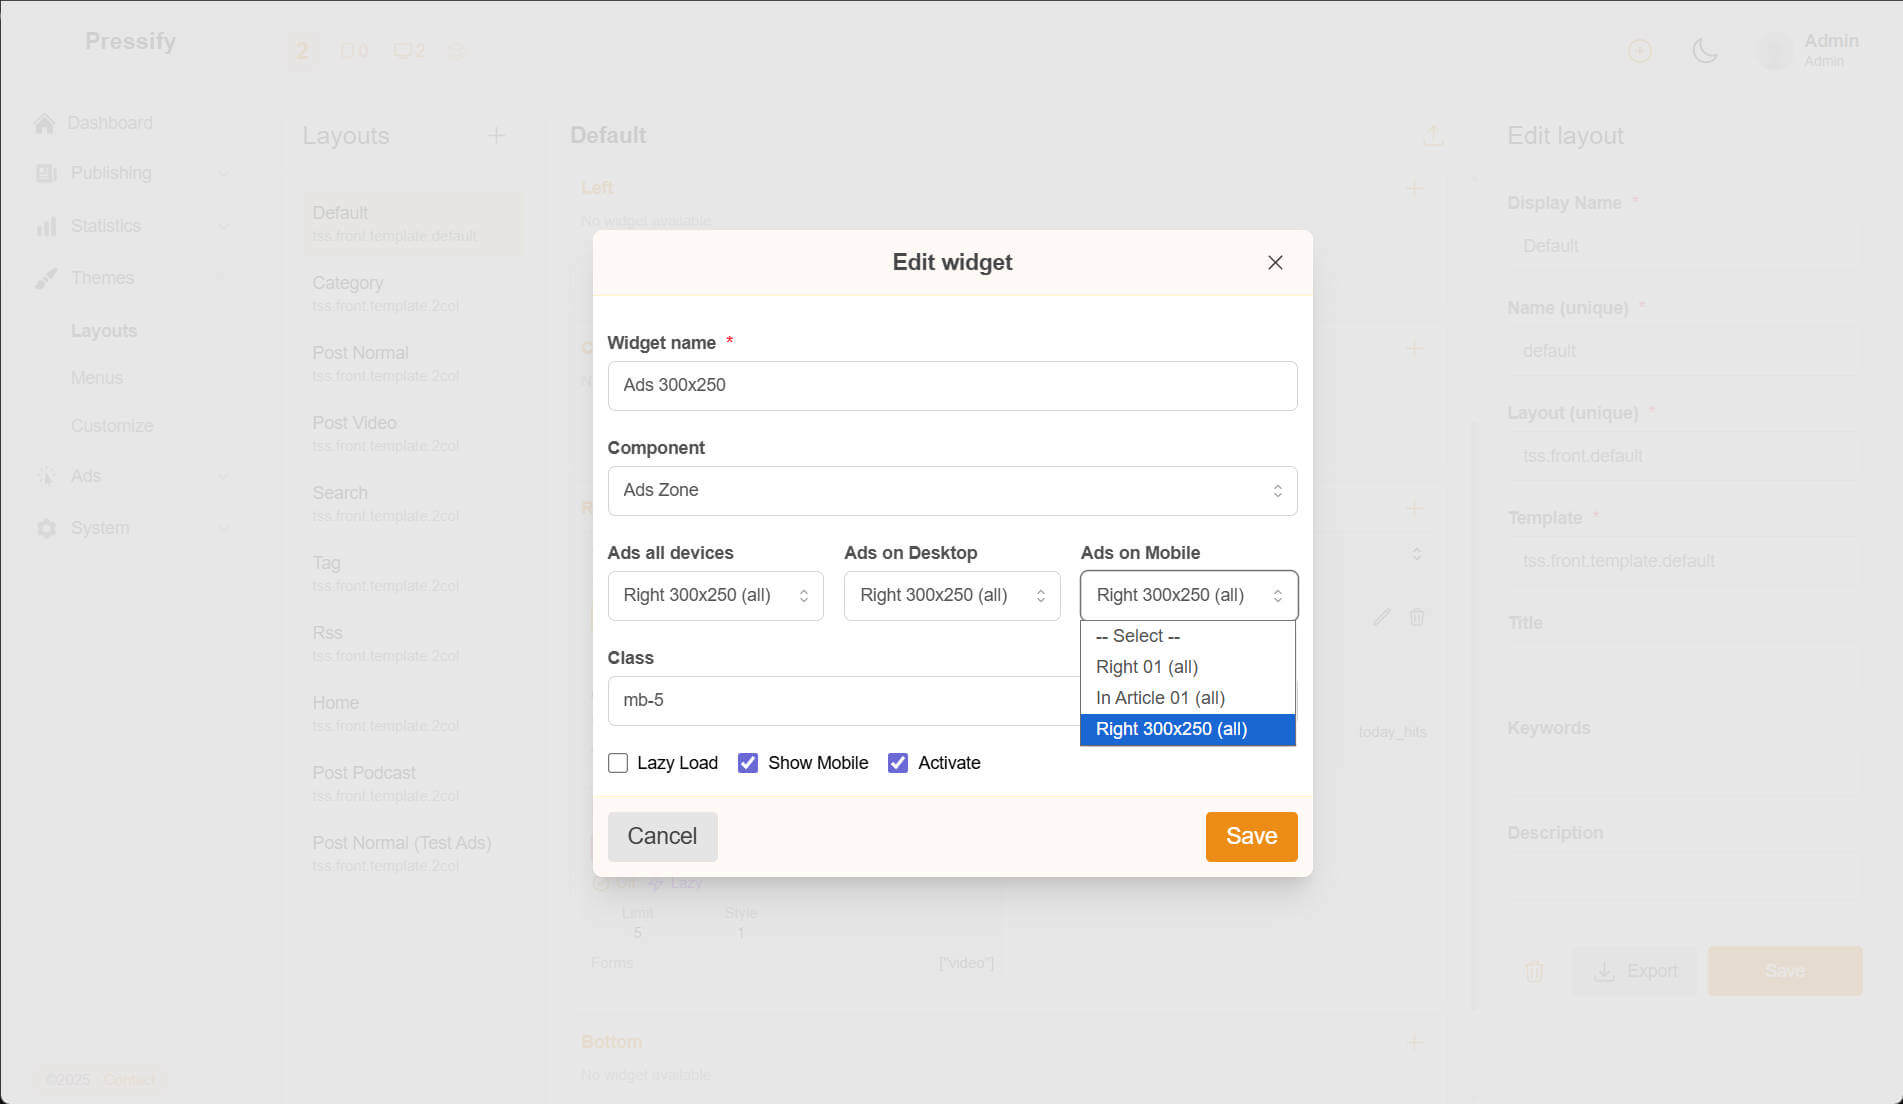Viewport: 1903px width, 1104px height.
Task: Uncheck the Activate checkbox
Action: pyautogui.click(x=898, y=763)
